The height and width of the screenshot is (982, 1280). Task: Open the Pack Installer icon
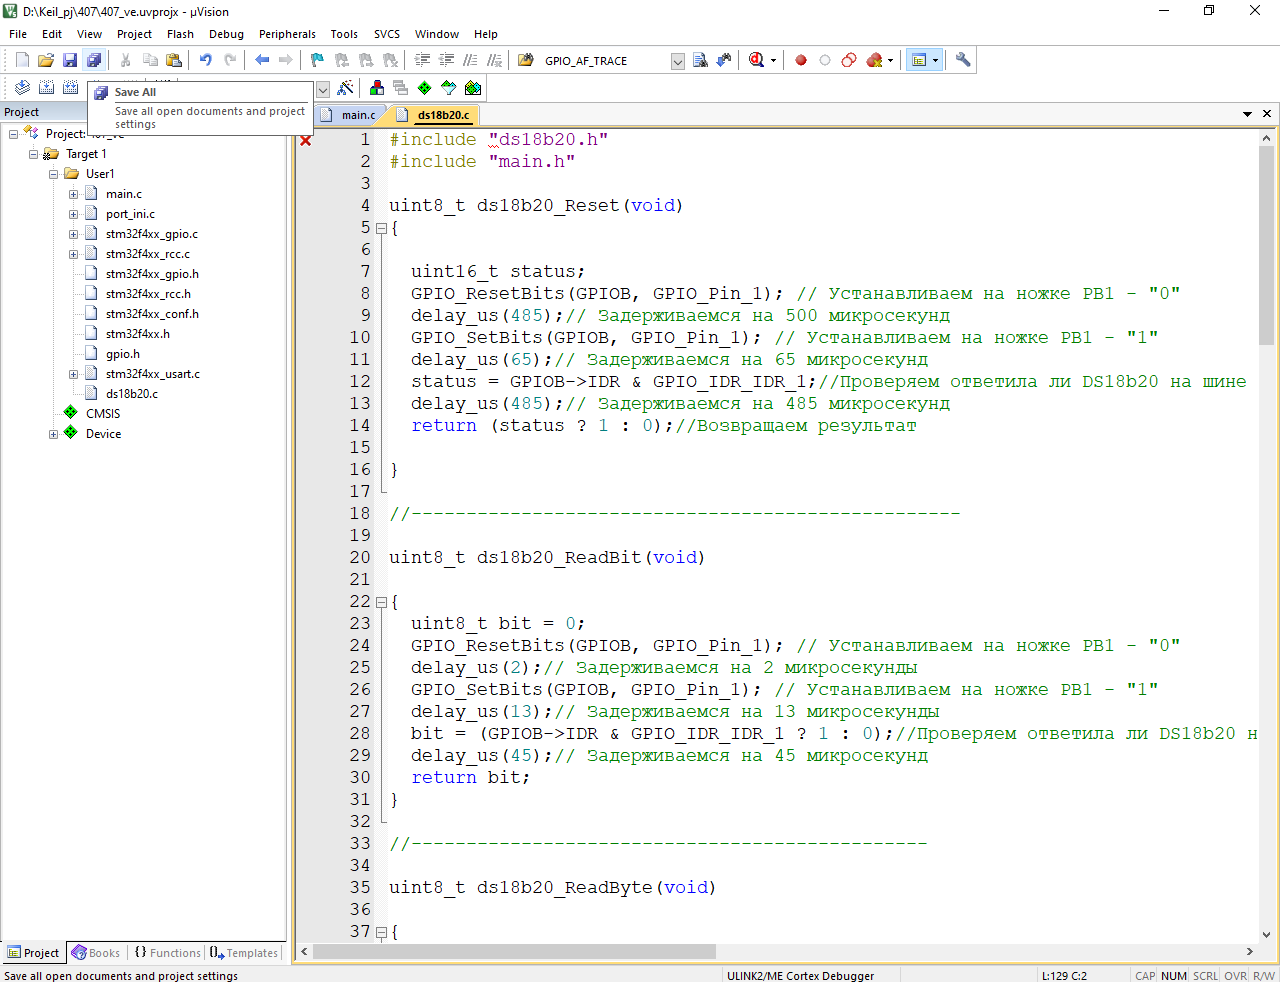473,88
